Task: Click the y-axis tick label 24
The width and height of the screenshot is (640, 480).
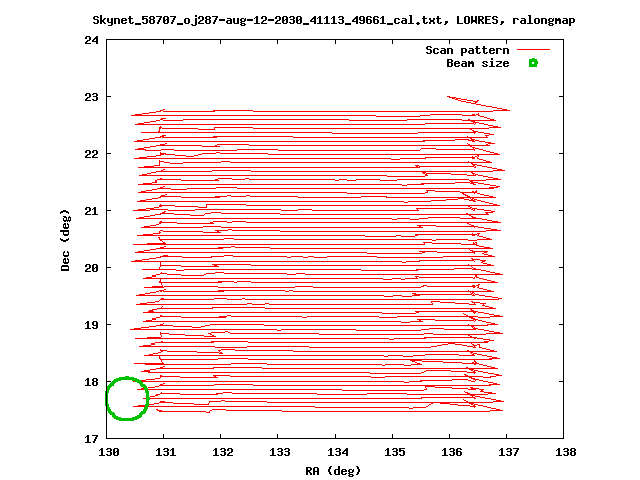Action: point(91,40)
